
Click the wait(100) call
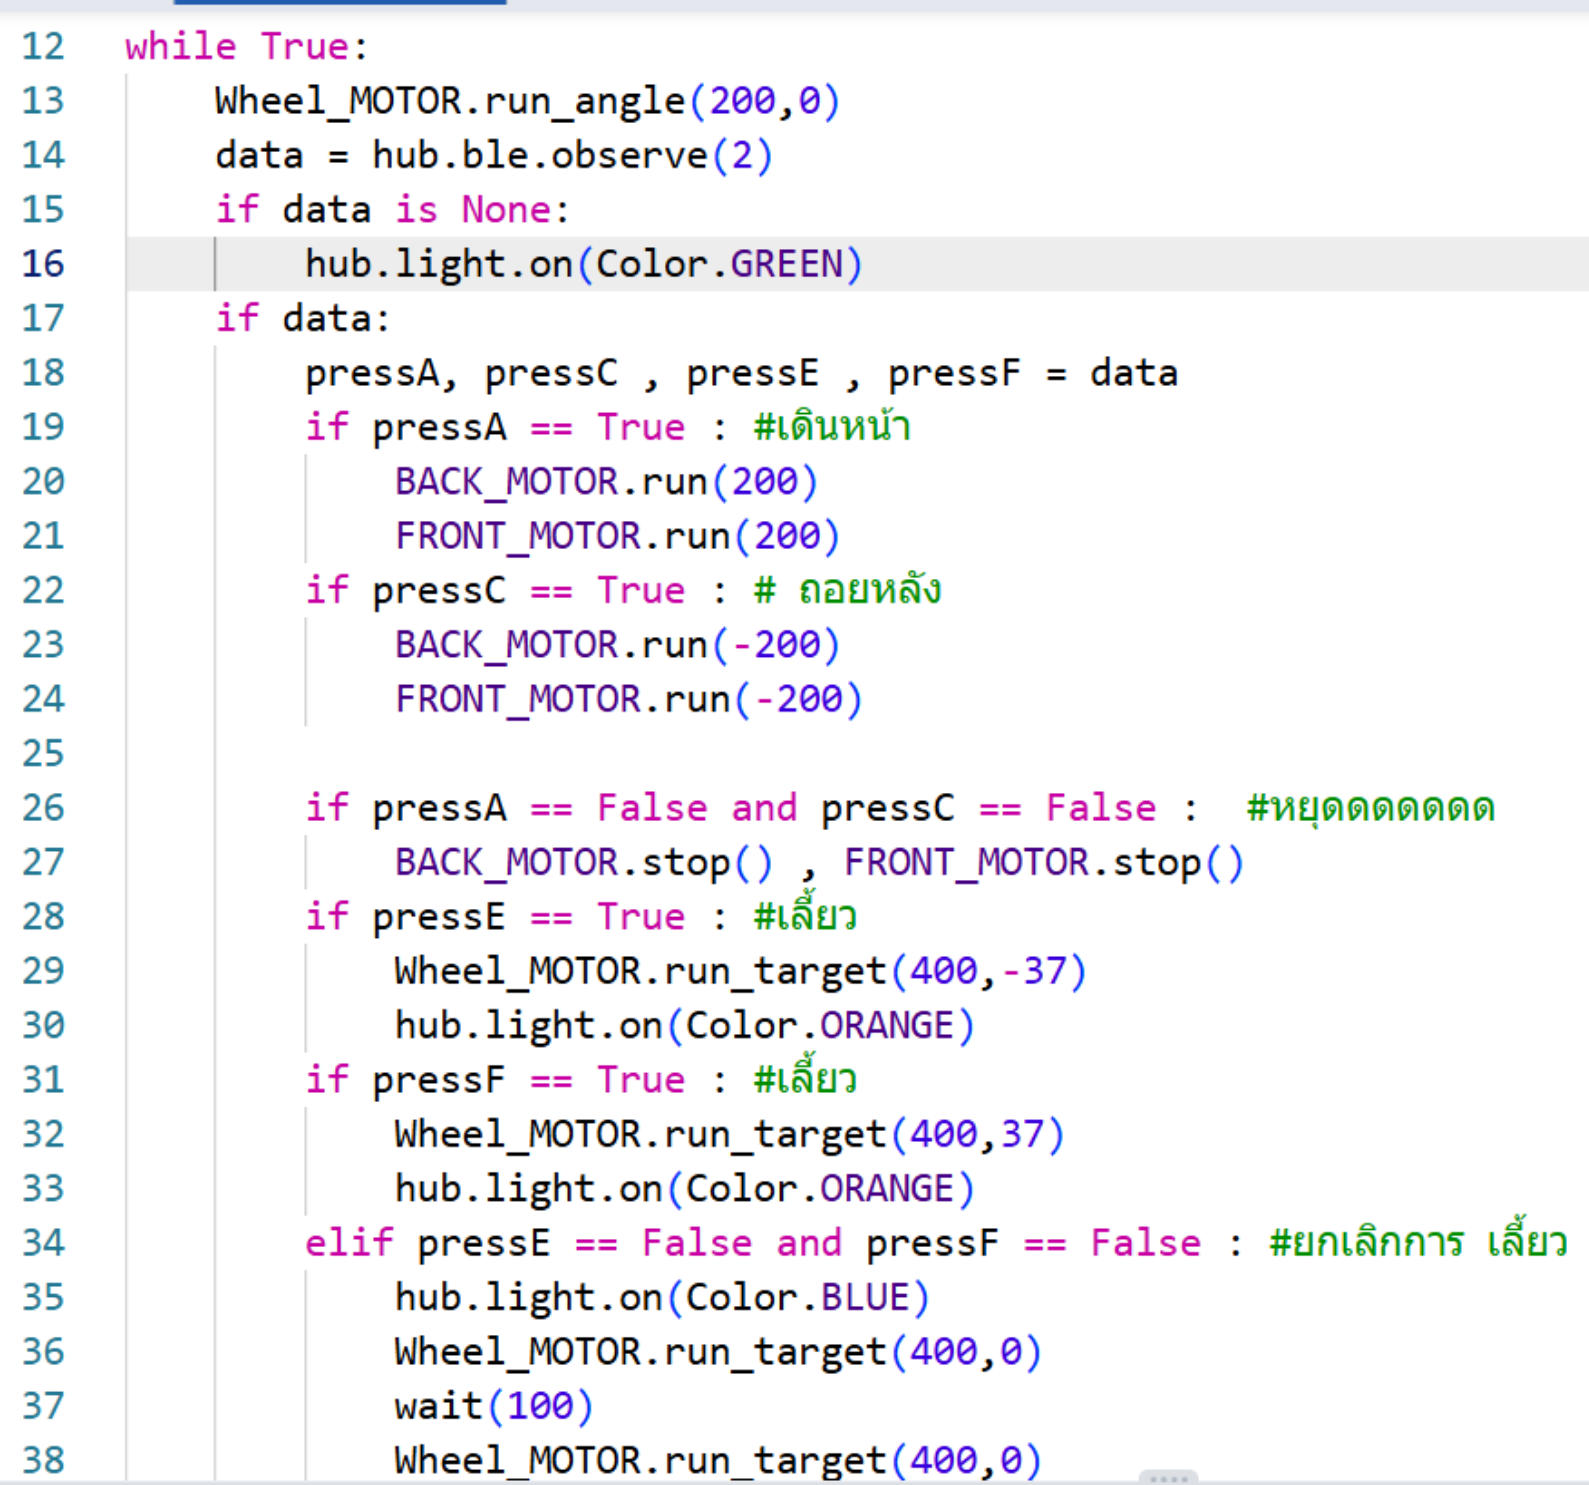[494, 1406]
